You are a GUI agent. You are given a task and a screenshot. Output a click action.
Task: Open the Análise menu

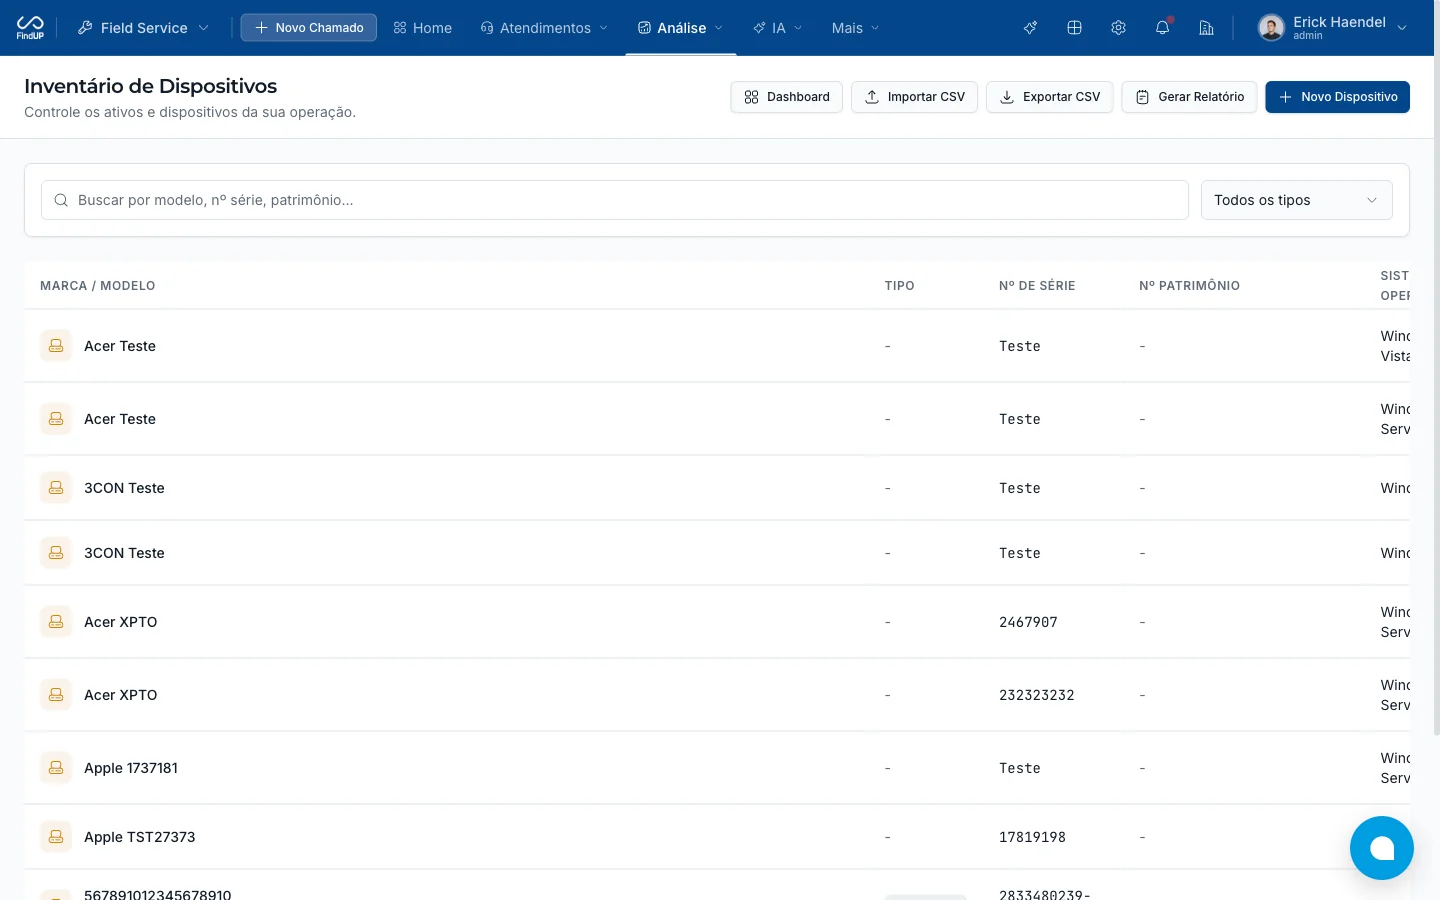(680, 28)
